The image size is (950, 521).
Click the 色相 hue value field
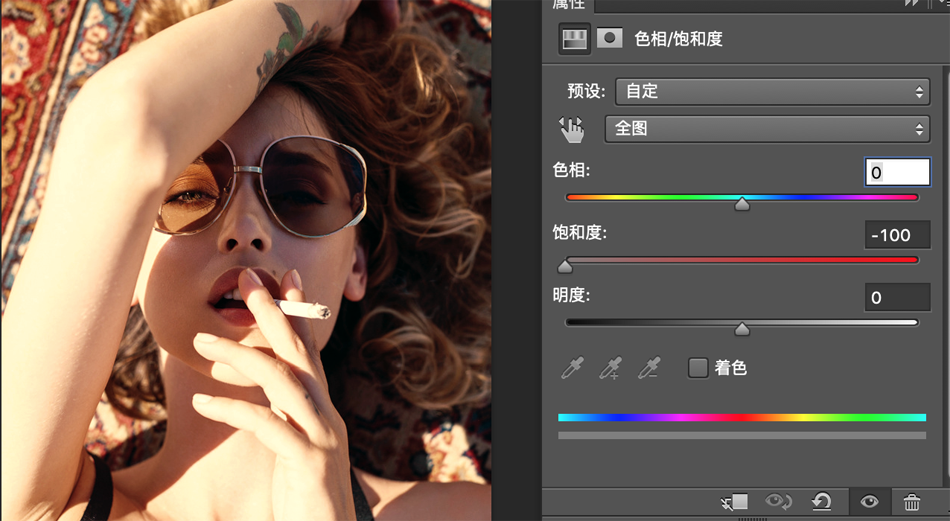click(897, 172)
